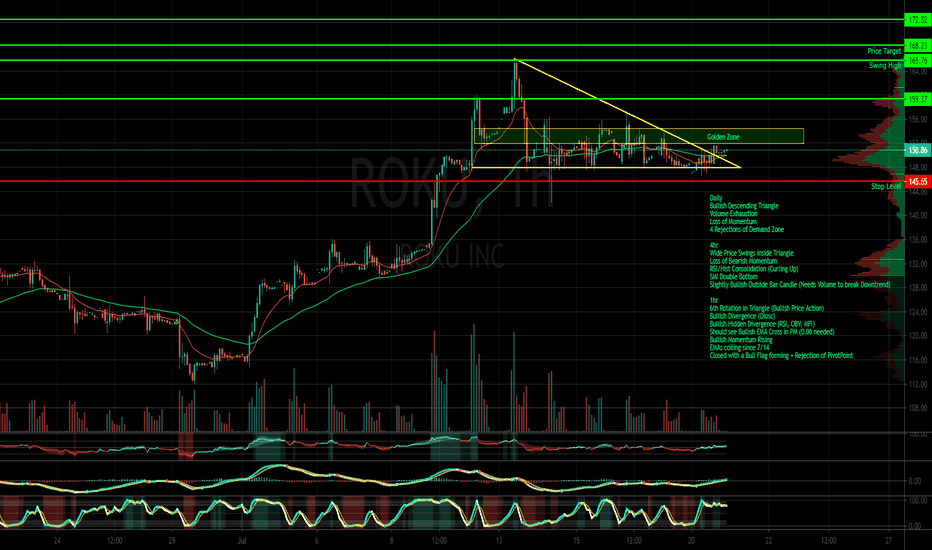Click 'RSI/Hist Consolidation (Curling Up)' note

(754, 269)
